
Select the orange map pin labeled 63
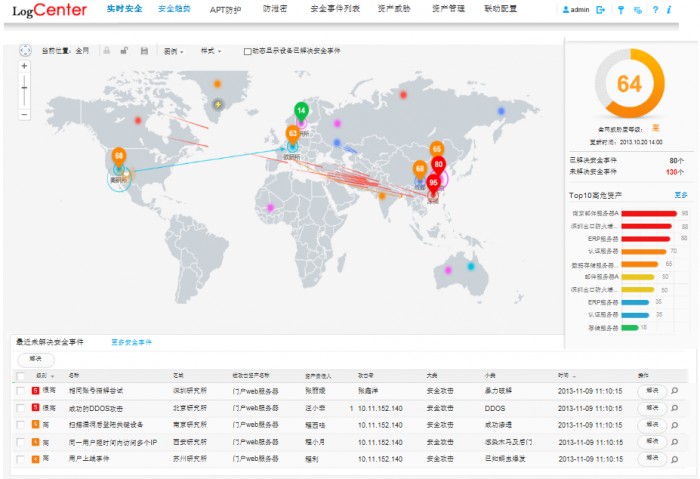(293, 135)
